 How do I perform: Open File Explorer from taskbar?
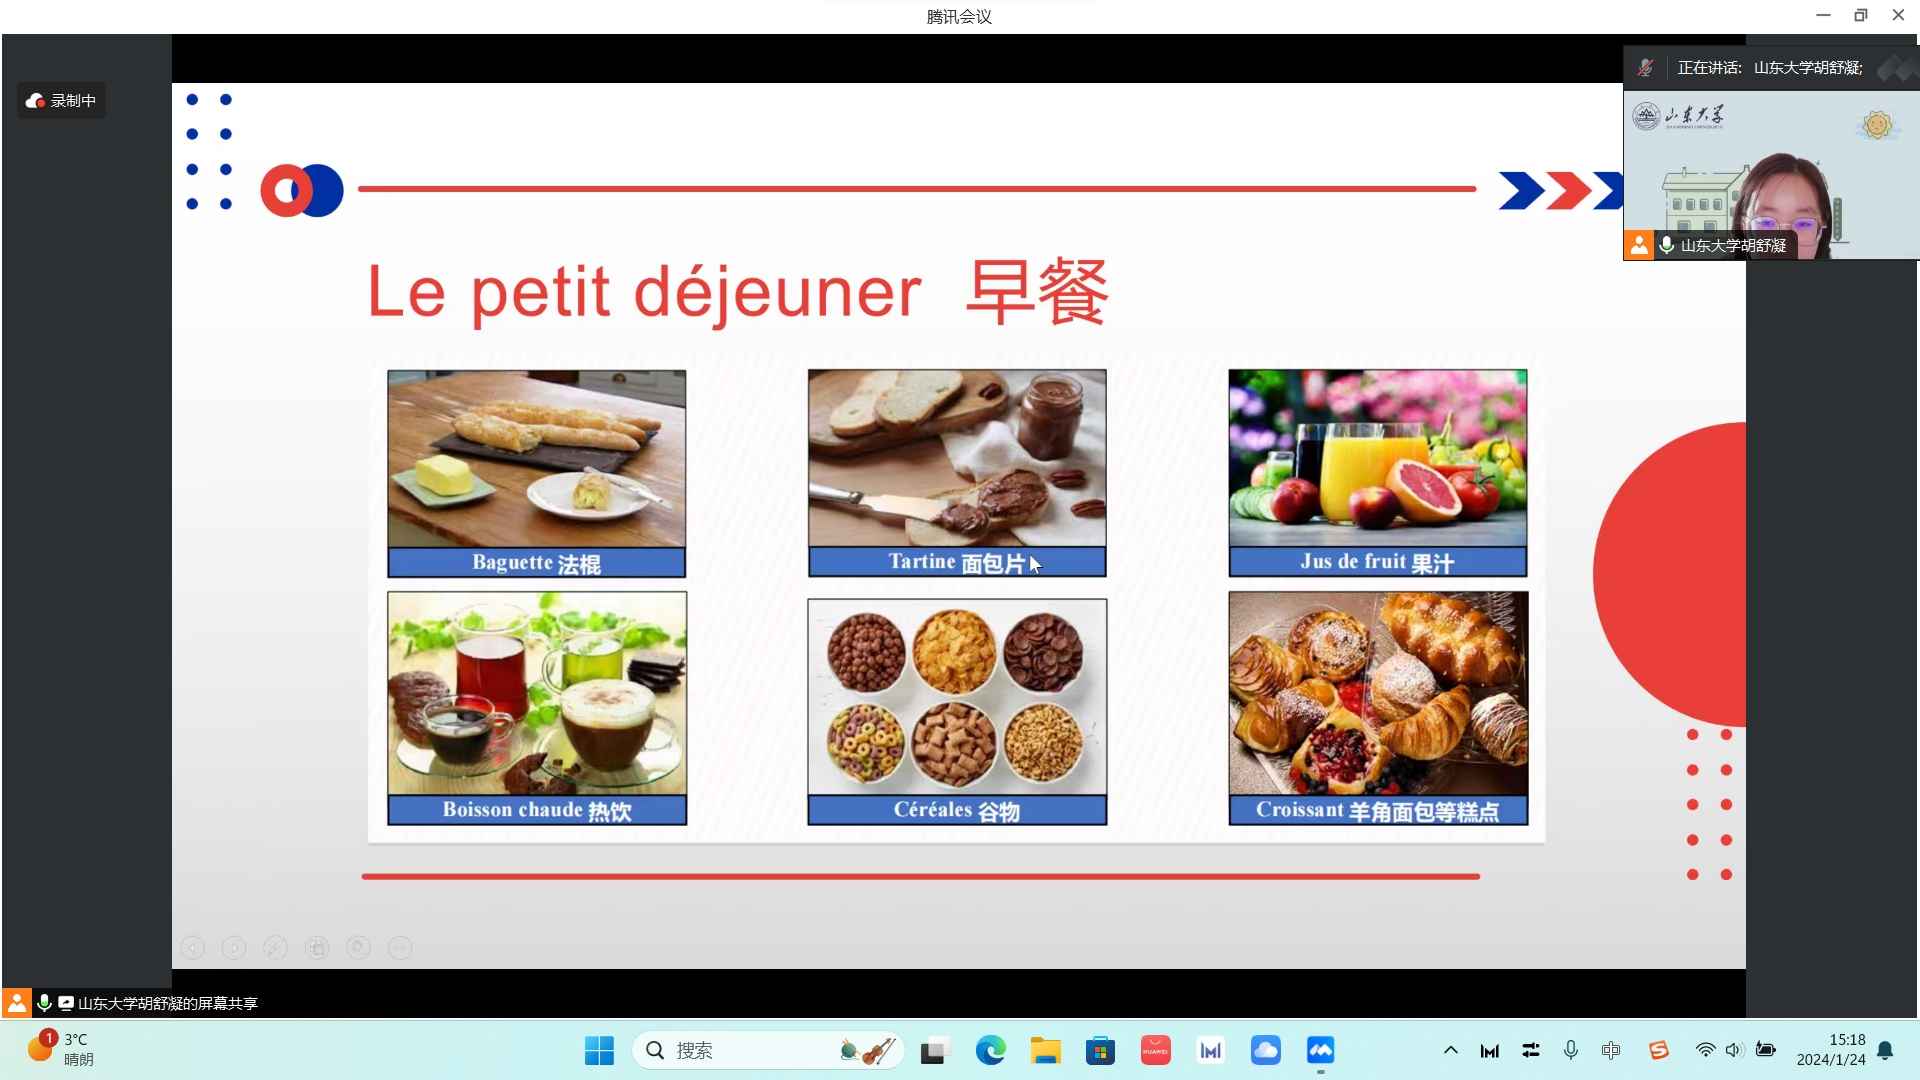pyautogui.click(x=1045, y=1050)
